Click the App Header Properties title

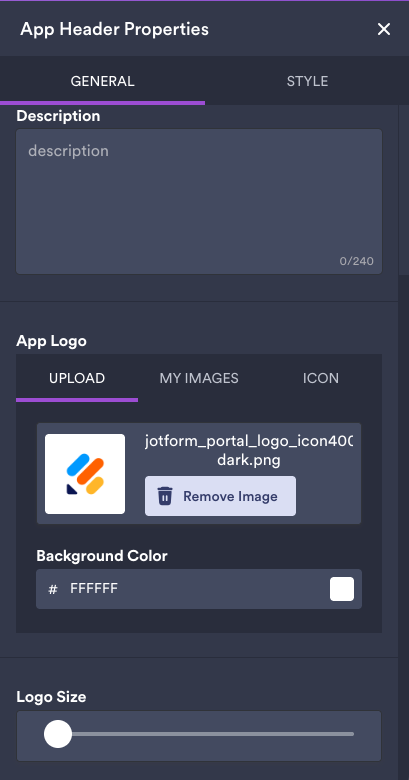(x=114, y=29)
